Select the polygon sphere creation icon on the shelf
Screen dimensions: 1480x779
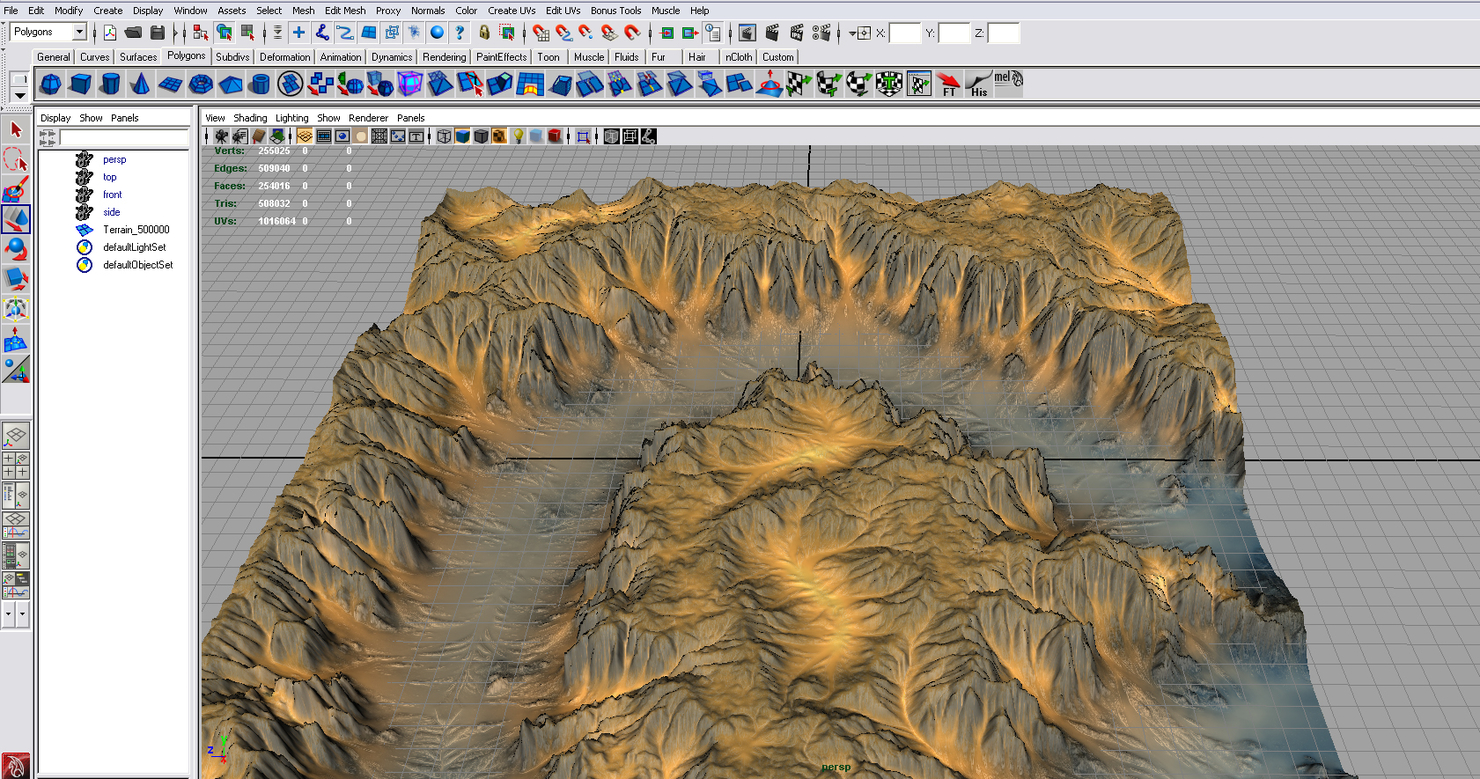pyautogui.click(x=50, y=85)
